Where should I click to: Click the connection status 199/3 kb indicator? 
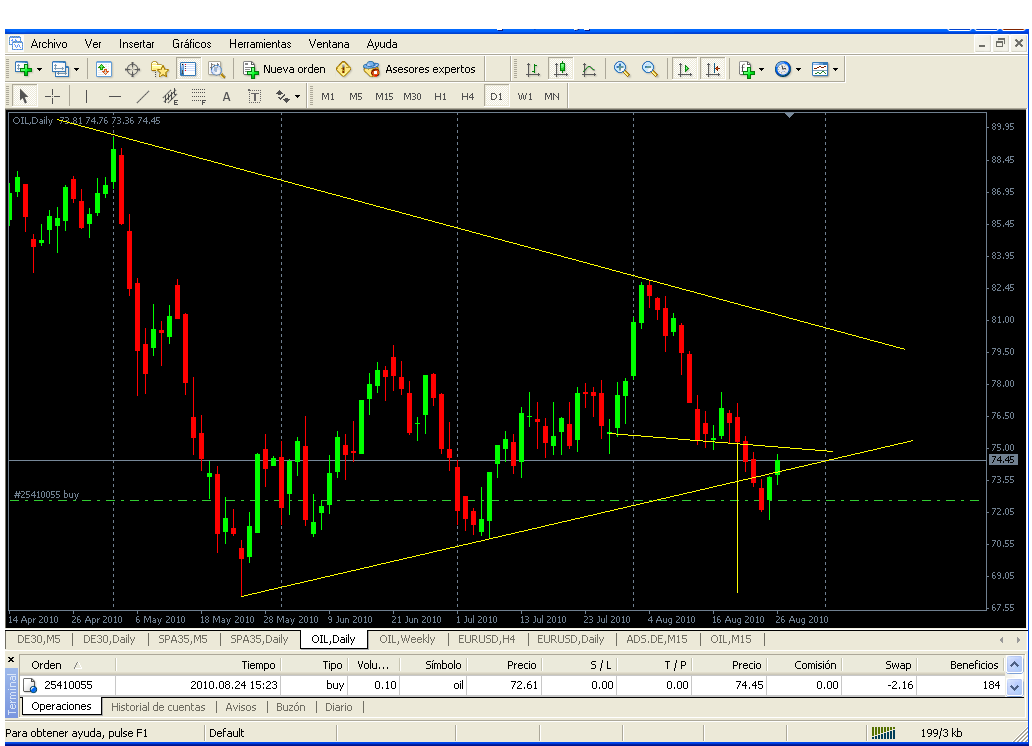(x=916, y=733)
